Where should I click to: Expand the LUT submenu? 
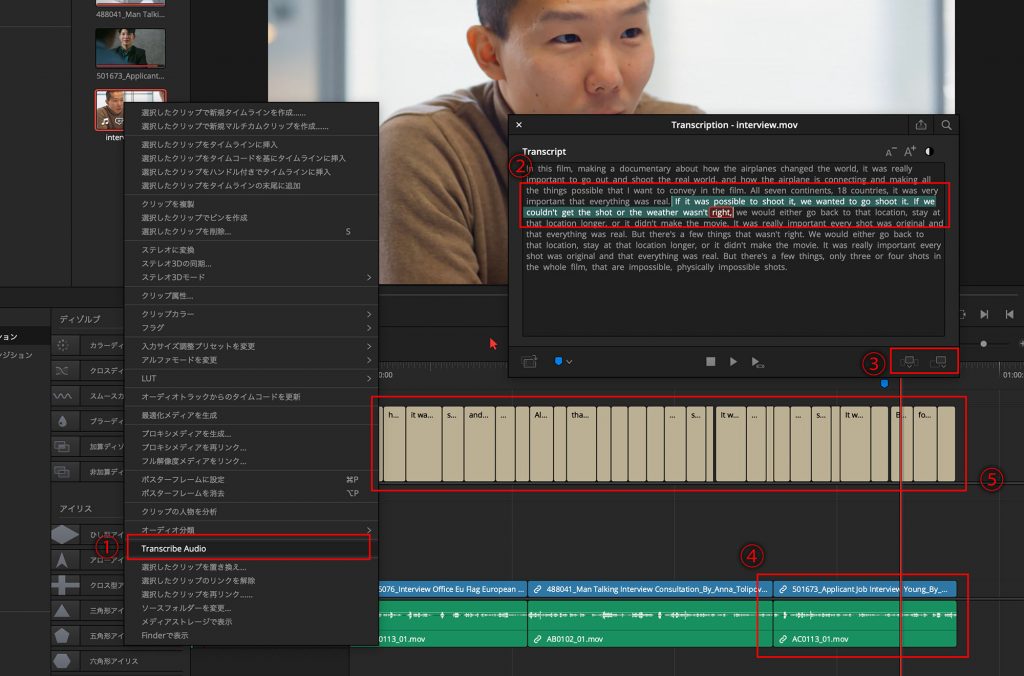pos(251,378)
